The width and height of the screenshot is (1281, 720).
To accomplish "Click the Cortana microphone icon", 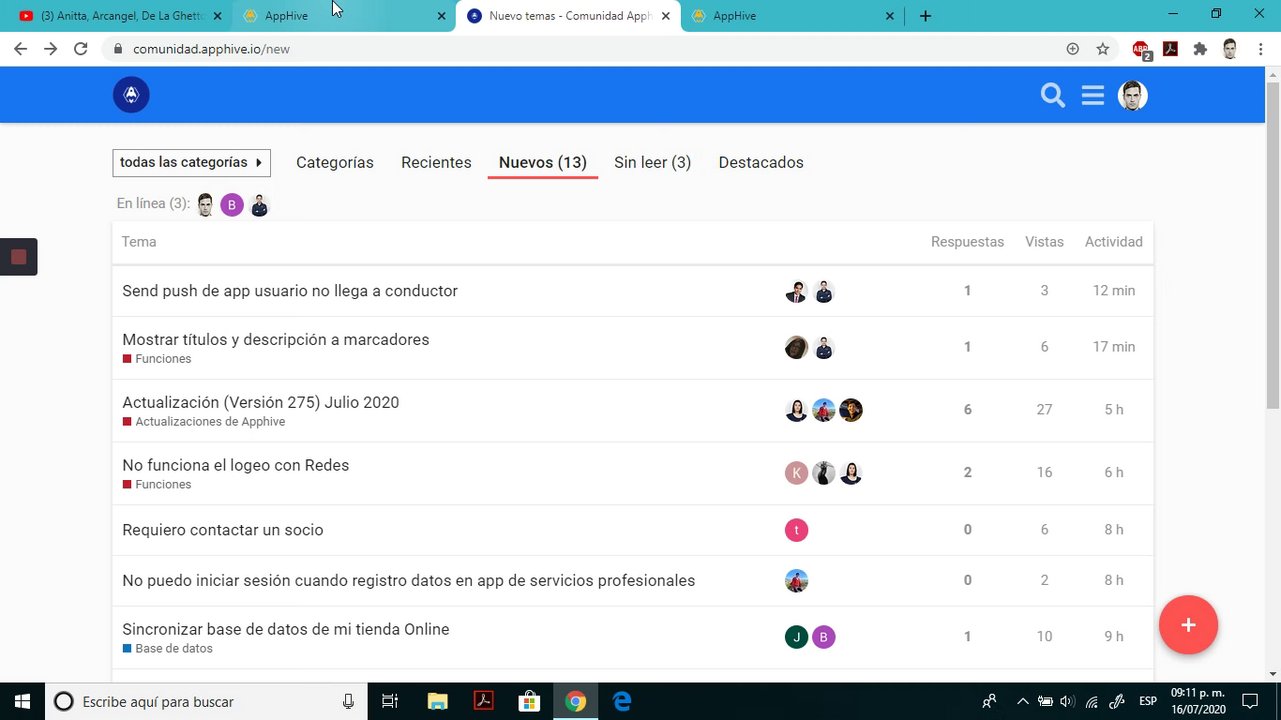I will click(x=348, y=702).
